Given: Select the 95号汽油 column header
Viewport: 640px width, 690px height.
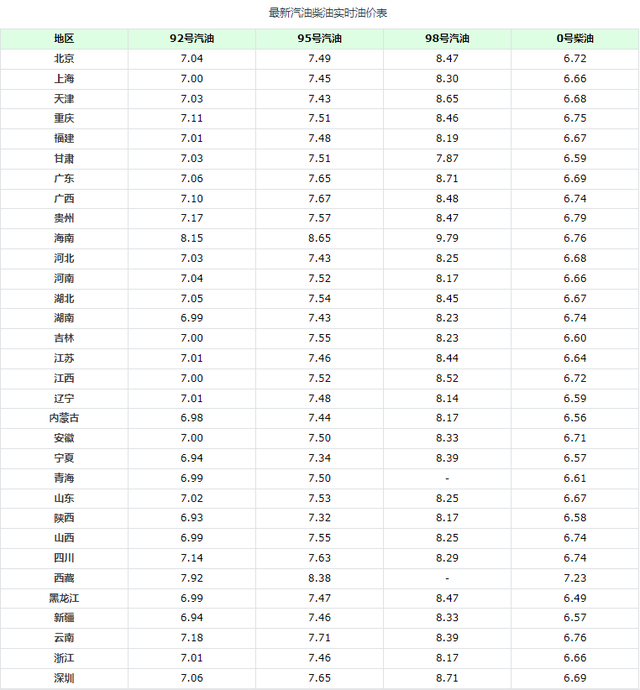Looking at the screenshot, I should coord(320,38).
